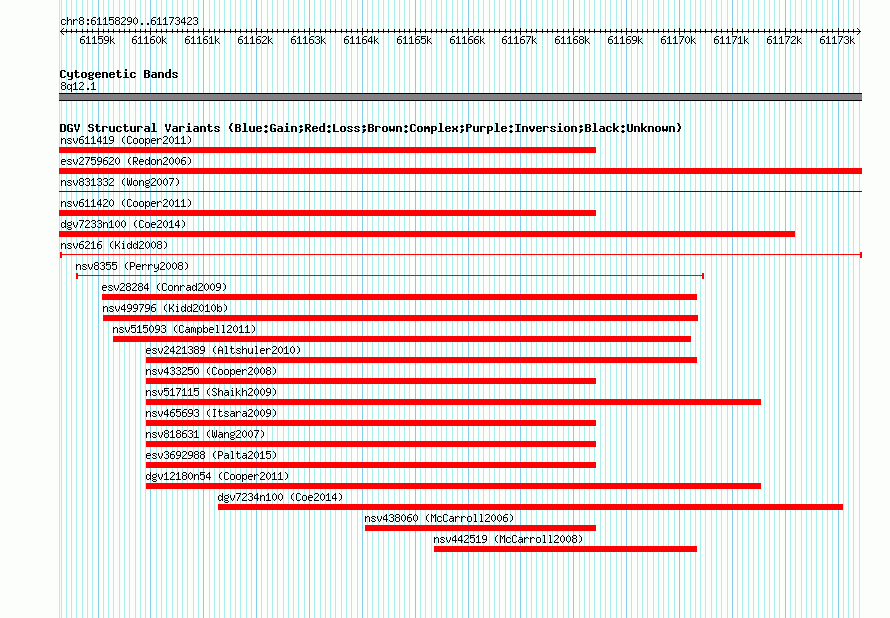This screenshot has height=618, width=890.
Task: Open nsv465693 (Itsara2009) label
Action: pyautogui.click(x=211, y=413)
